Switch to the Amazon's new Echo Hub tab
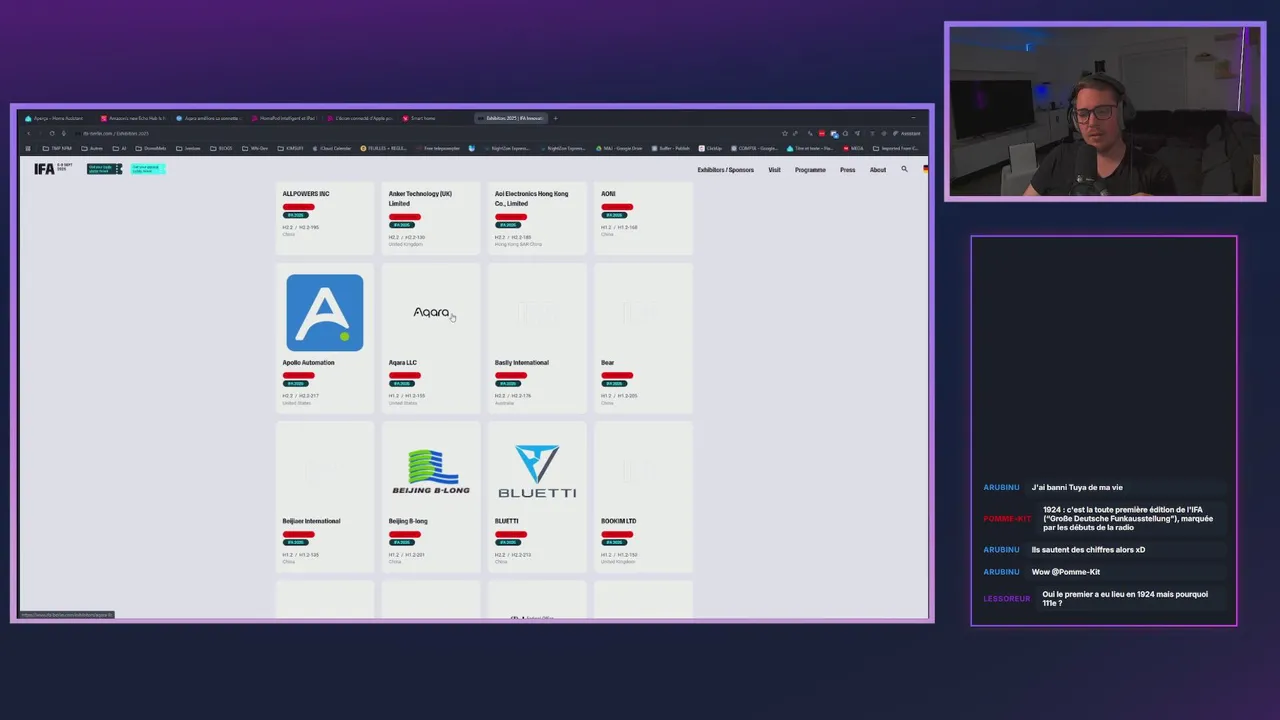The image size is (1280, 720). click(133, 118)
